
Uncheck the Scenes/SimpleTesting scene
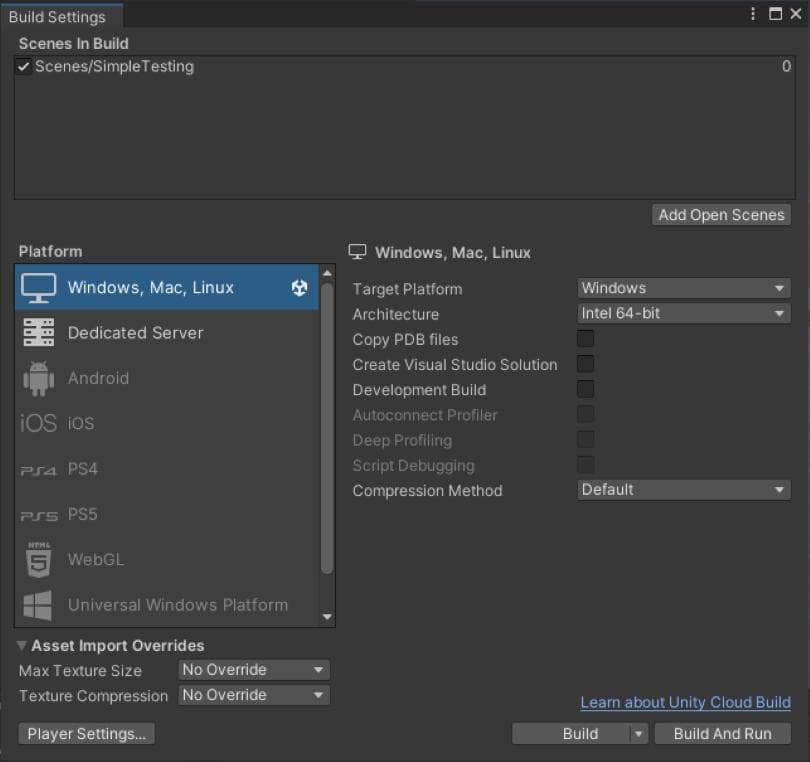pyautogui.click(x=22, y=66)
